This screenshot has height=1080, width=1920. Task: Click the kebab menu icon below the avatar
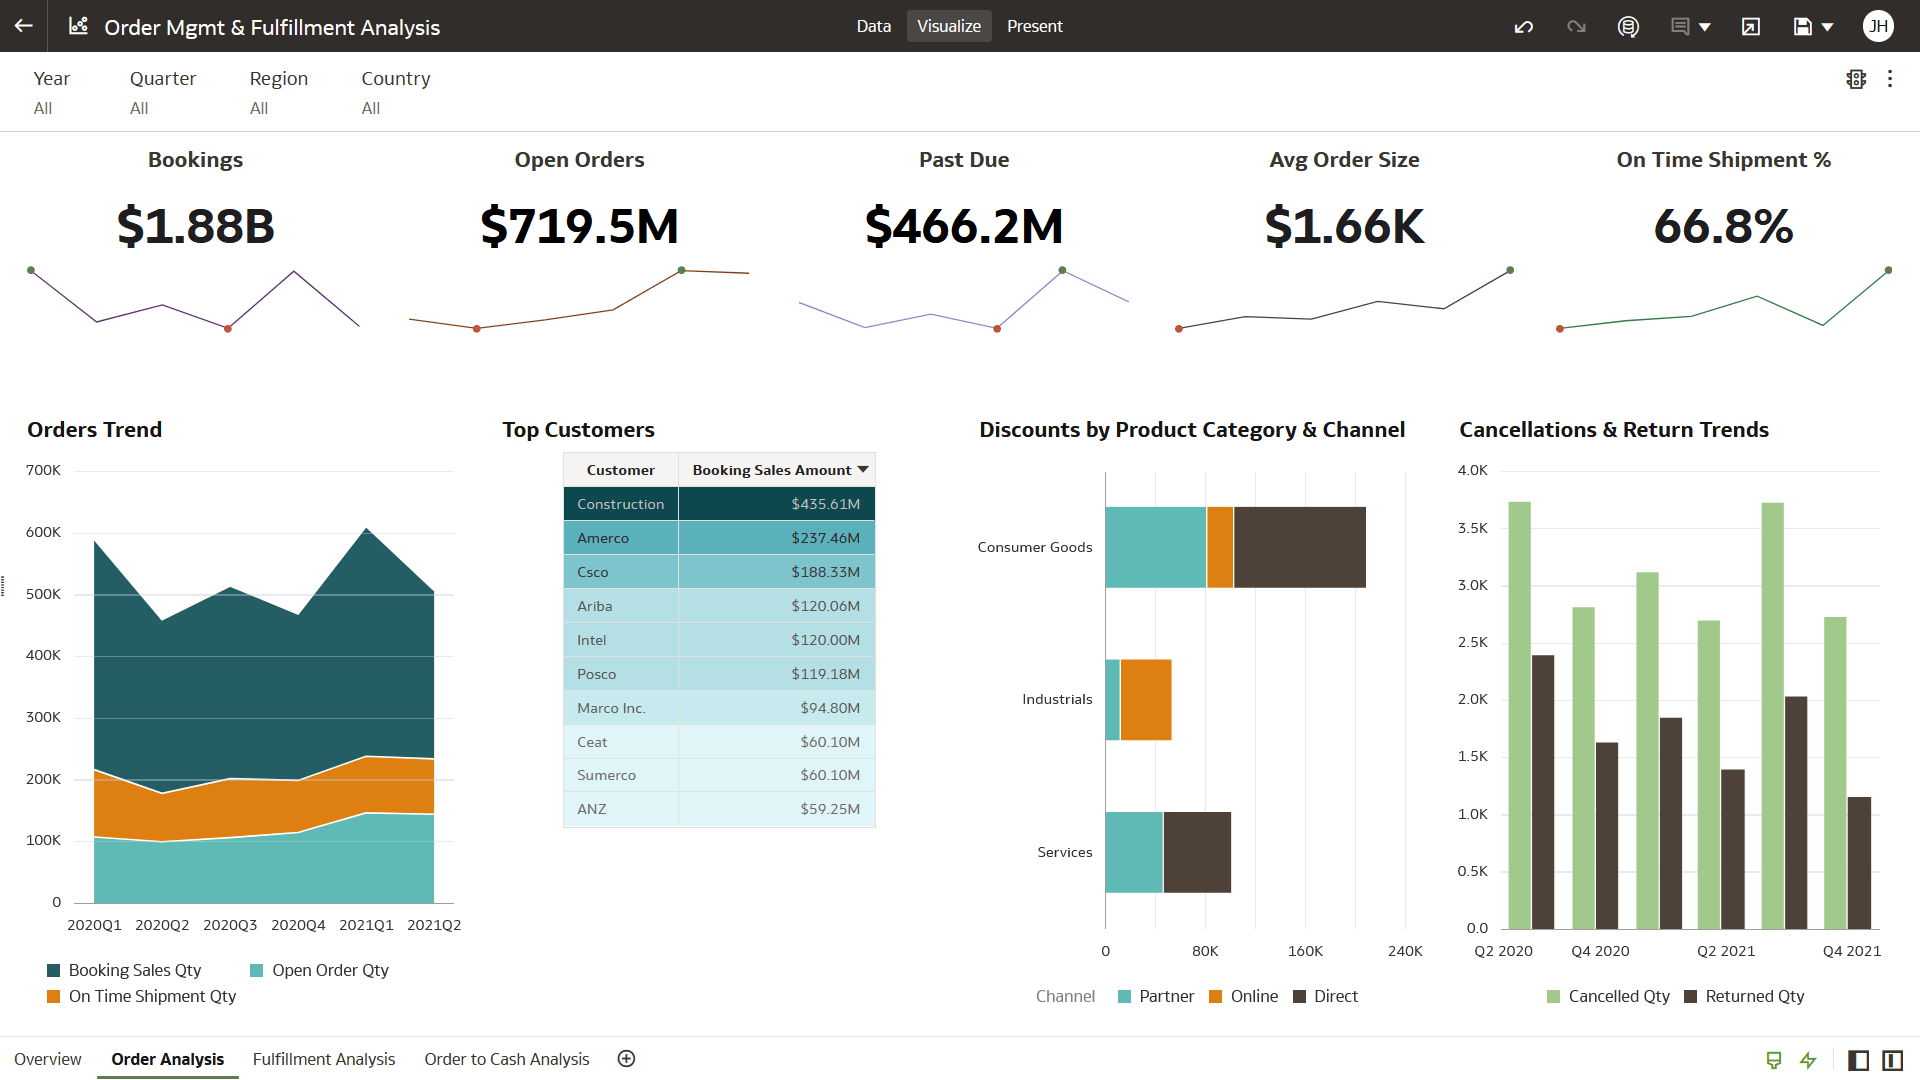[1890, 79]
